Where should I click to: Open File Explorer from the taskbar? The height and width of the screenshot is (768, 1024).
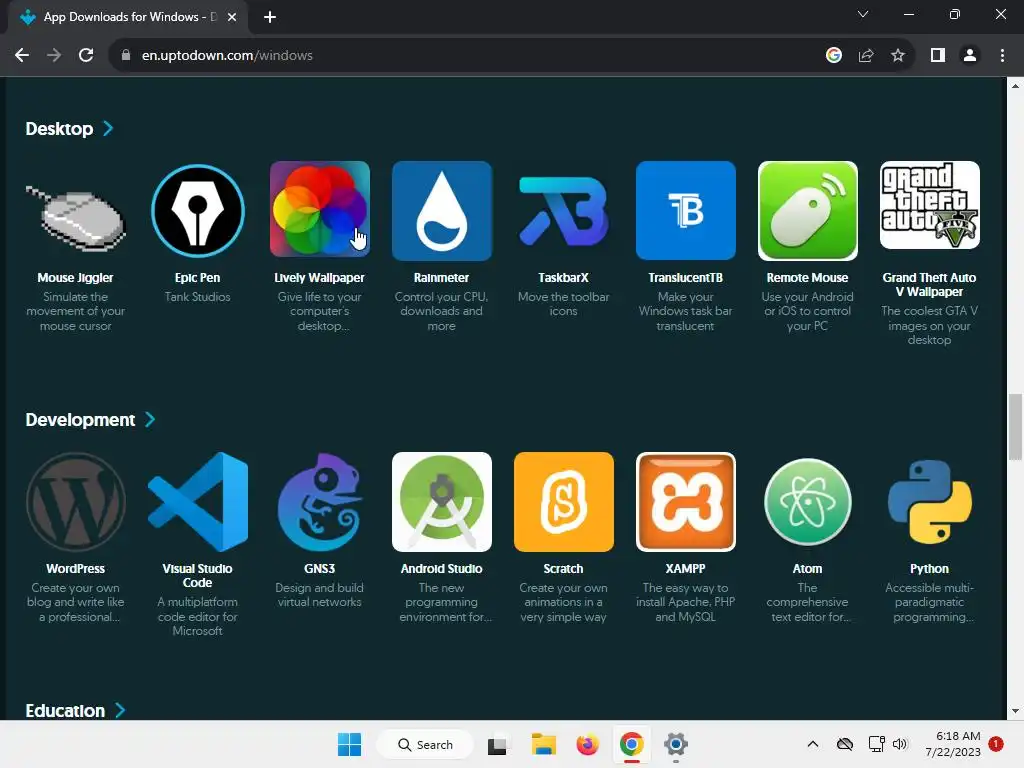(x=543, y=744)
